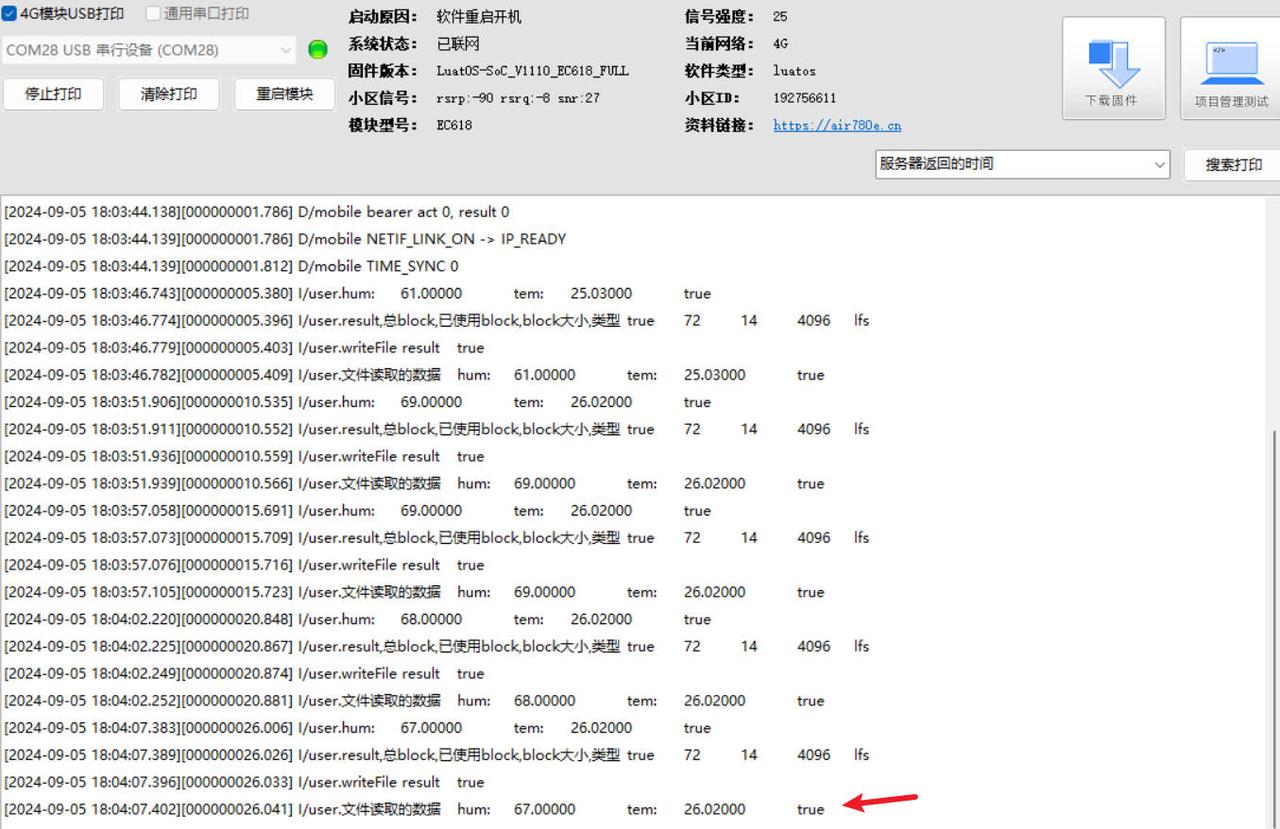The image size is (1280, 829).
Task: Select the module model value EC618
Action: tap(454, 125)
